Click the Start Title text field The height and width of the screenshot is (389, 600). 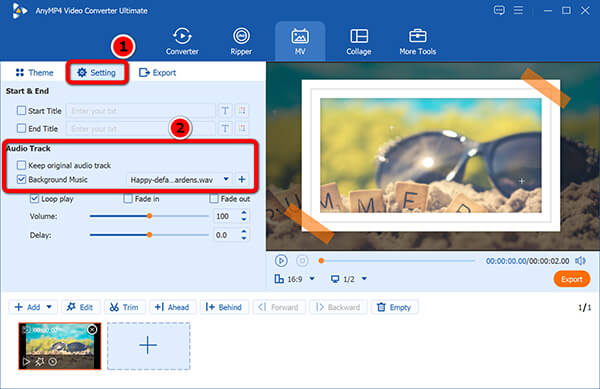[x=140, y=111]
